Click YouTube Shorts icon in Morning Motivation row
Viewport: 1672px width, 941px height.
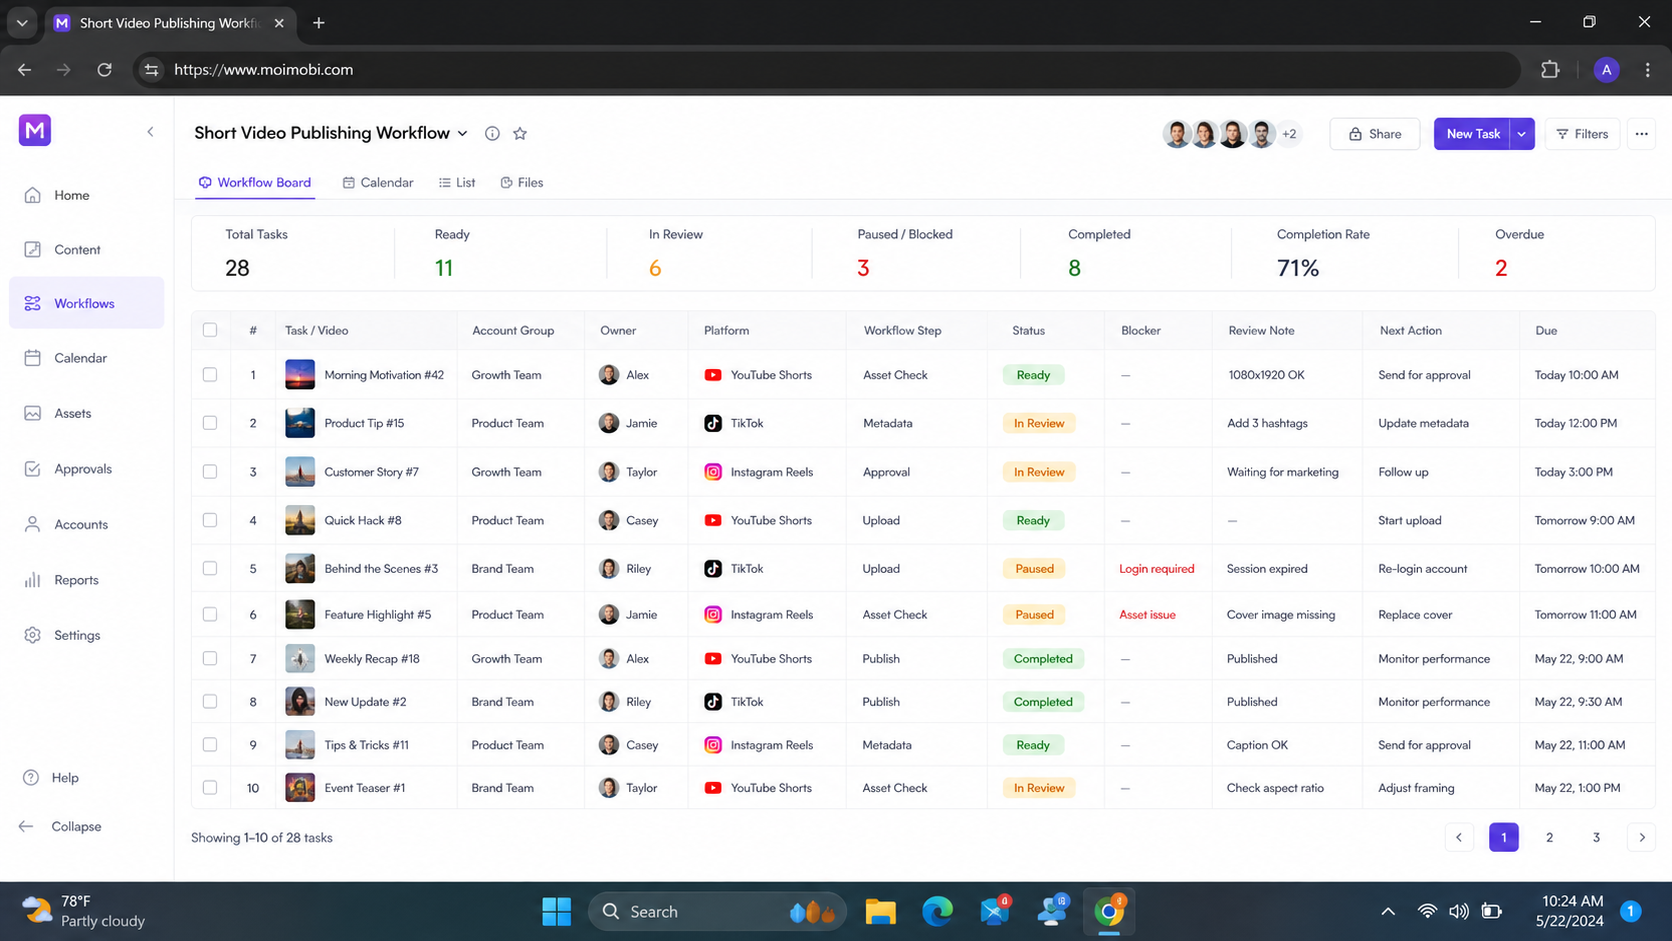713,375
